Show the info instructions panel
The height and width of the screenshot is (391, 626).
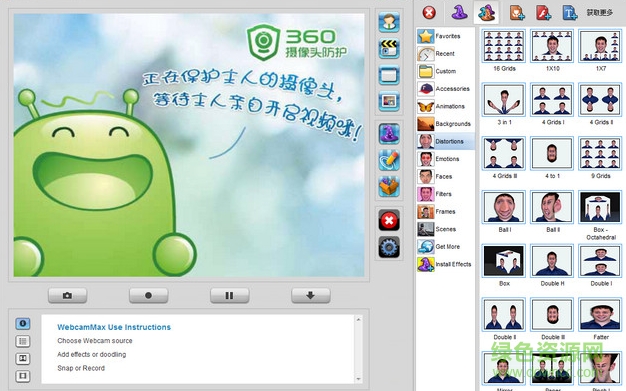(23, 323)
